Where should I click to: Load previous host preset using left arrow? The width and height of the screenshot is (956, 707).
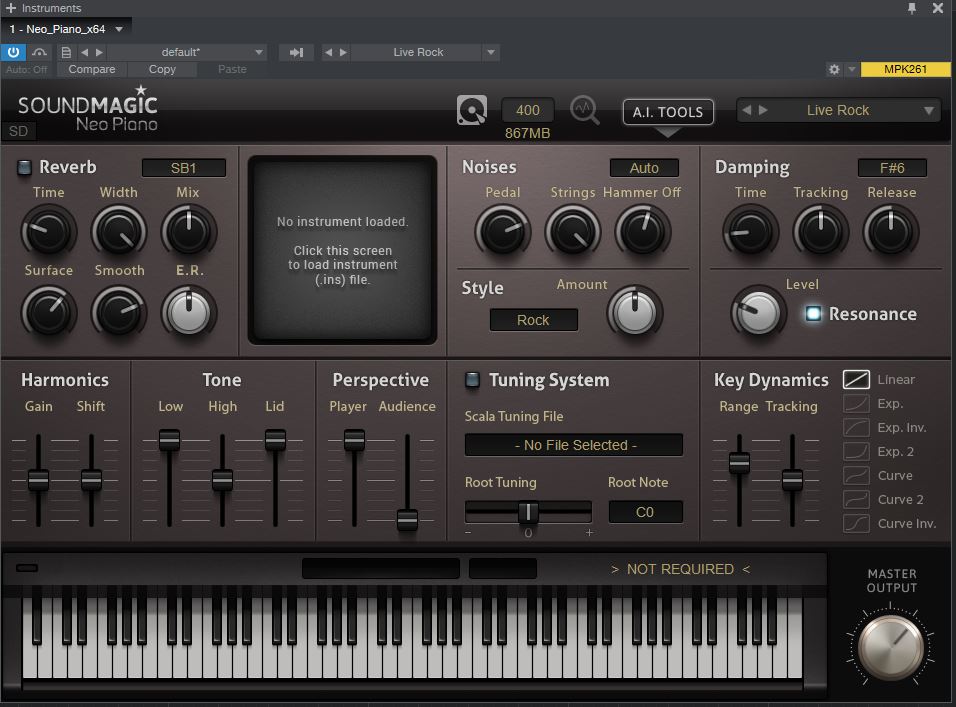click(x=84, y=52)
